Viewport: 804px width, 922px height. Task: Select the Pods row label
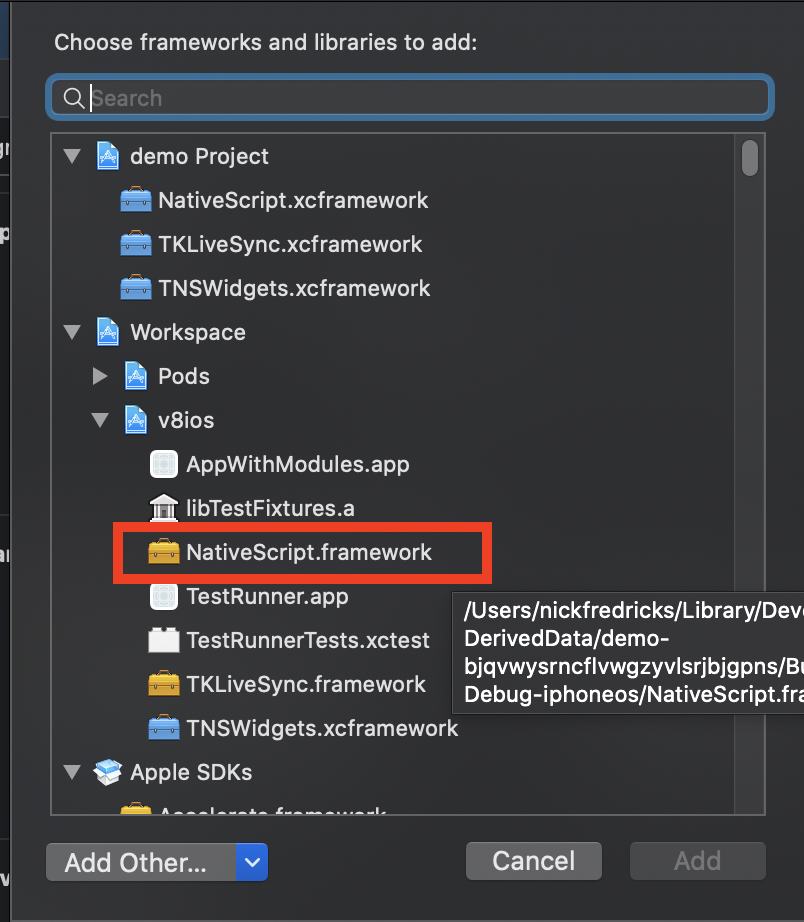pos(184,376)
